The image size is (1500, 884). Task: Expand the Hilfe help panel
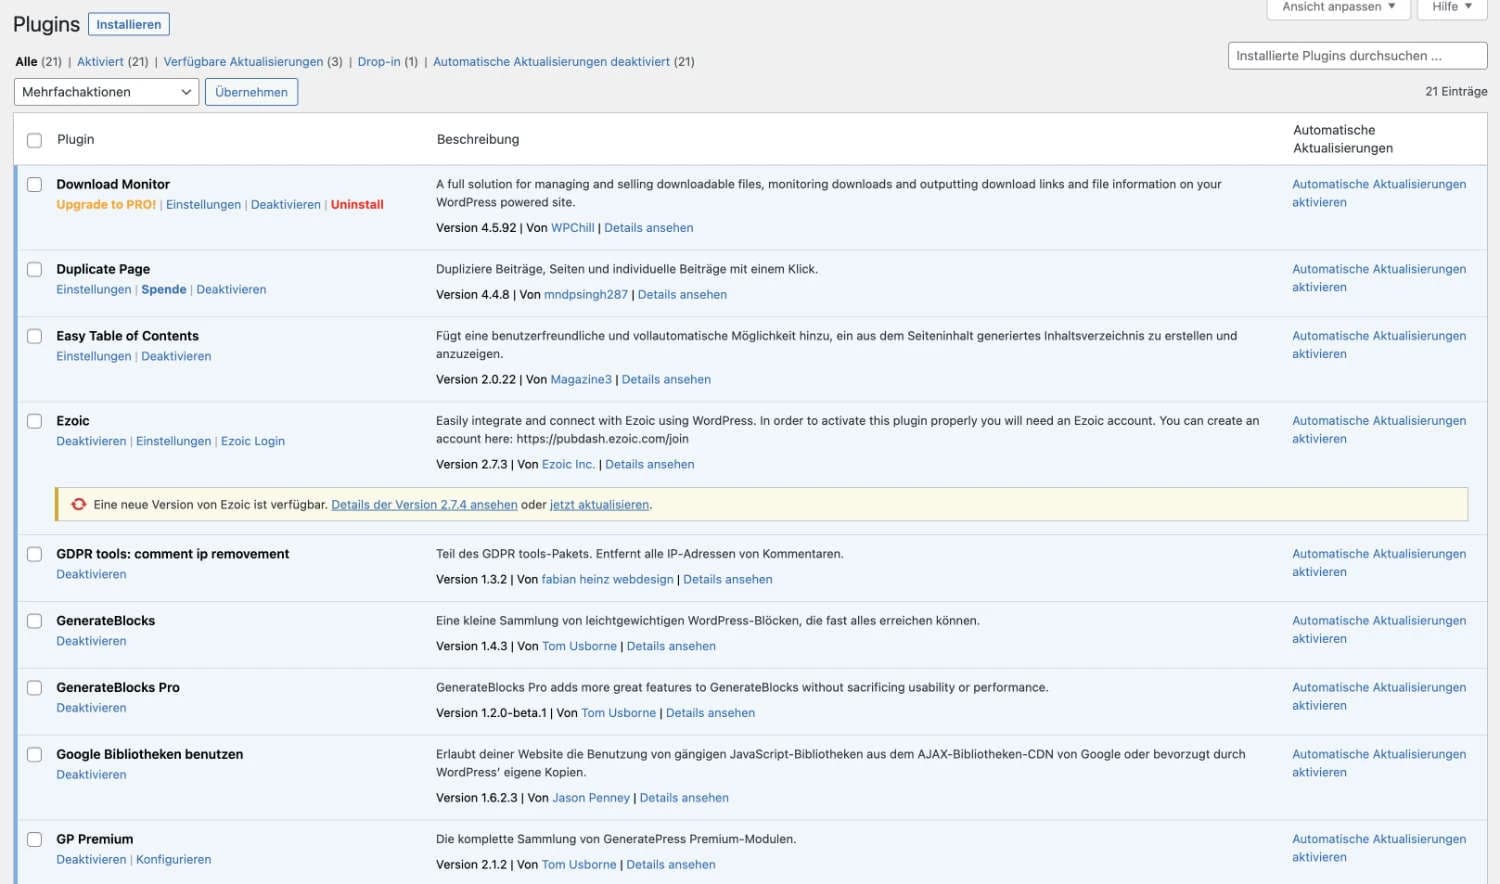(1451, 7)
